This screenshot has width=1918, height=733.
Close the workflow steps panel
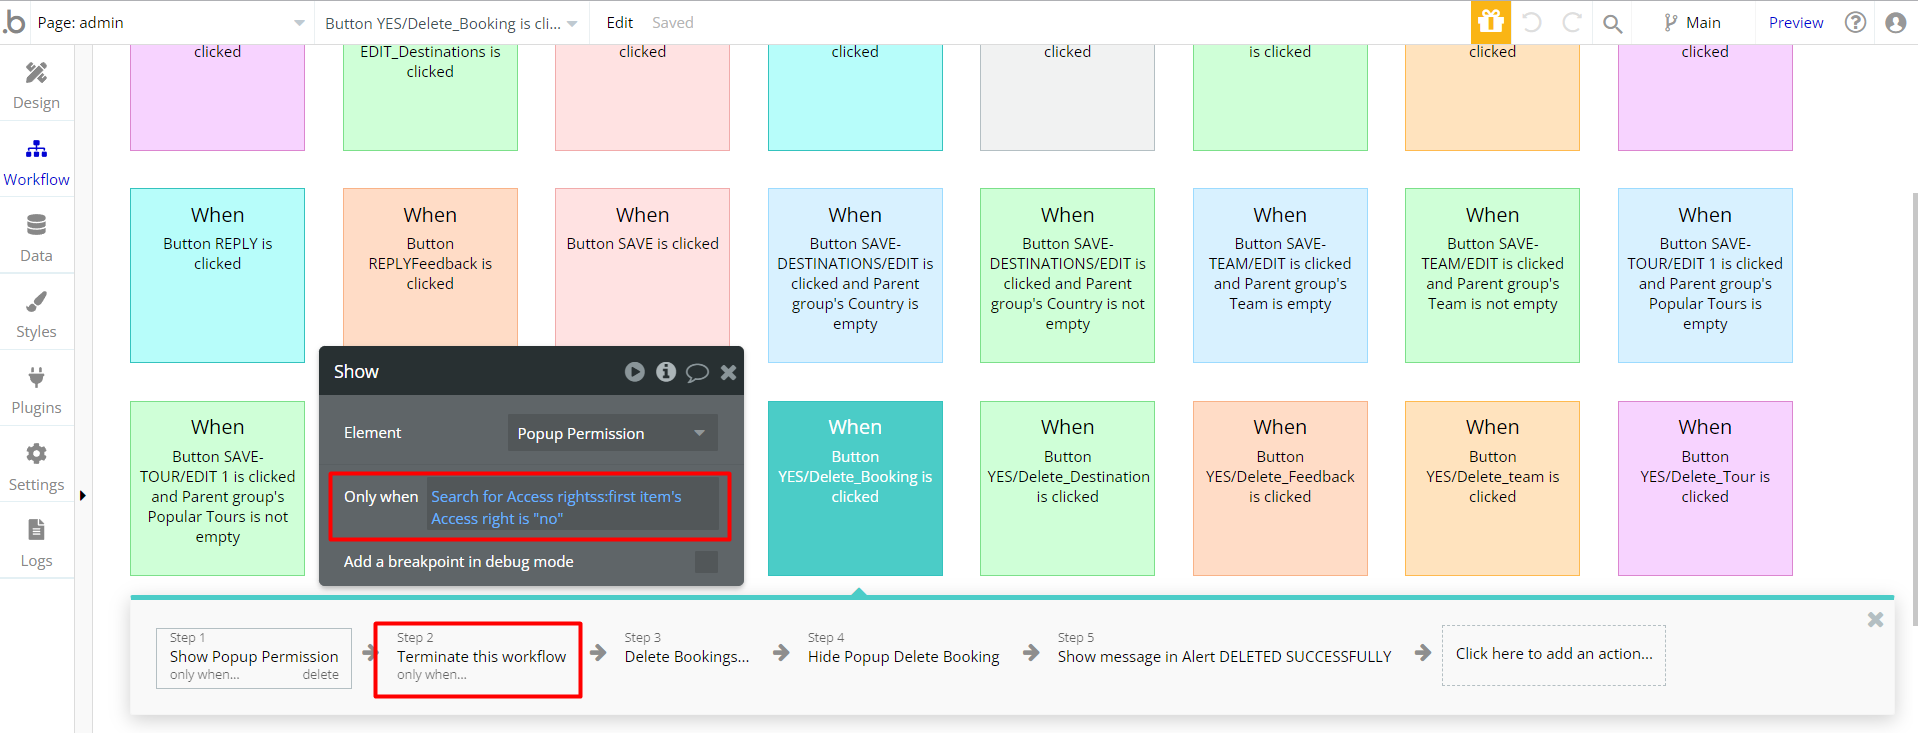1875,620
